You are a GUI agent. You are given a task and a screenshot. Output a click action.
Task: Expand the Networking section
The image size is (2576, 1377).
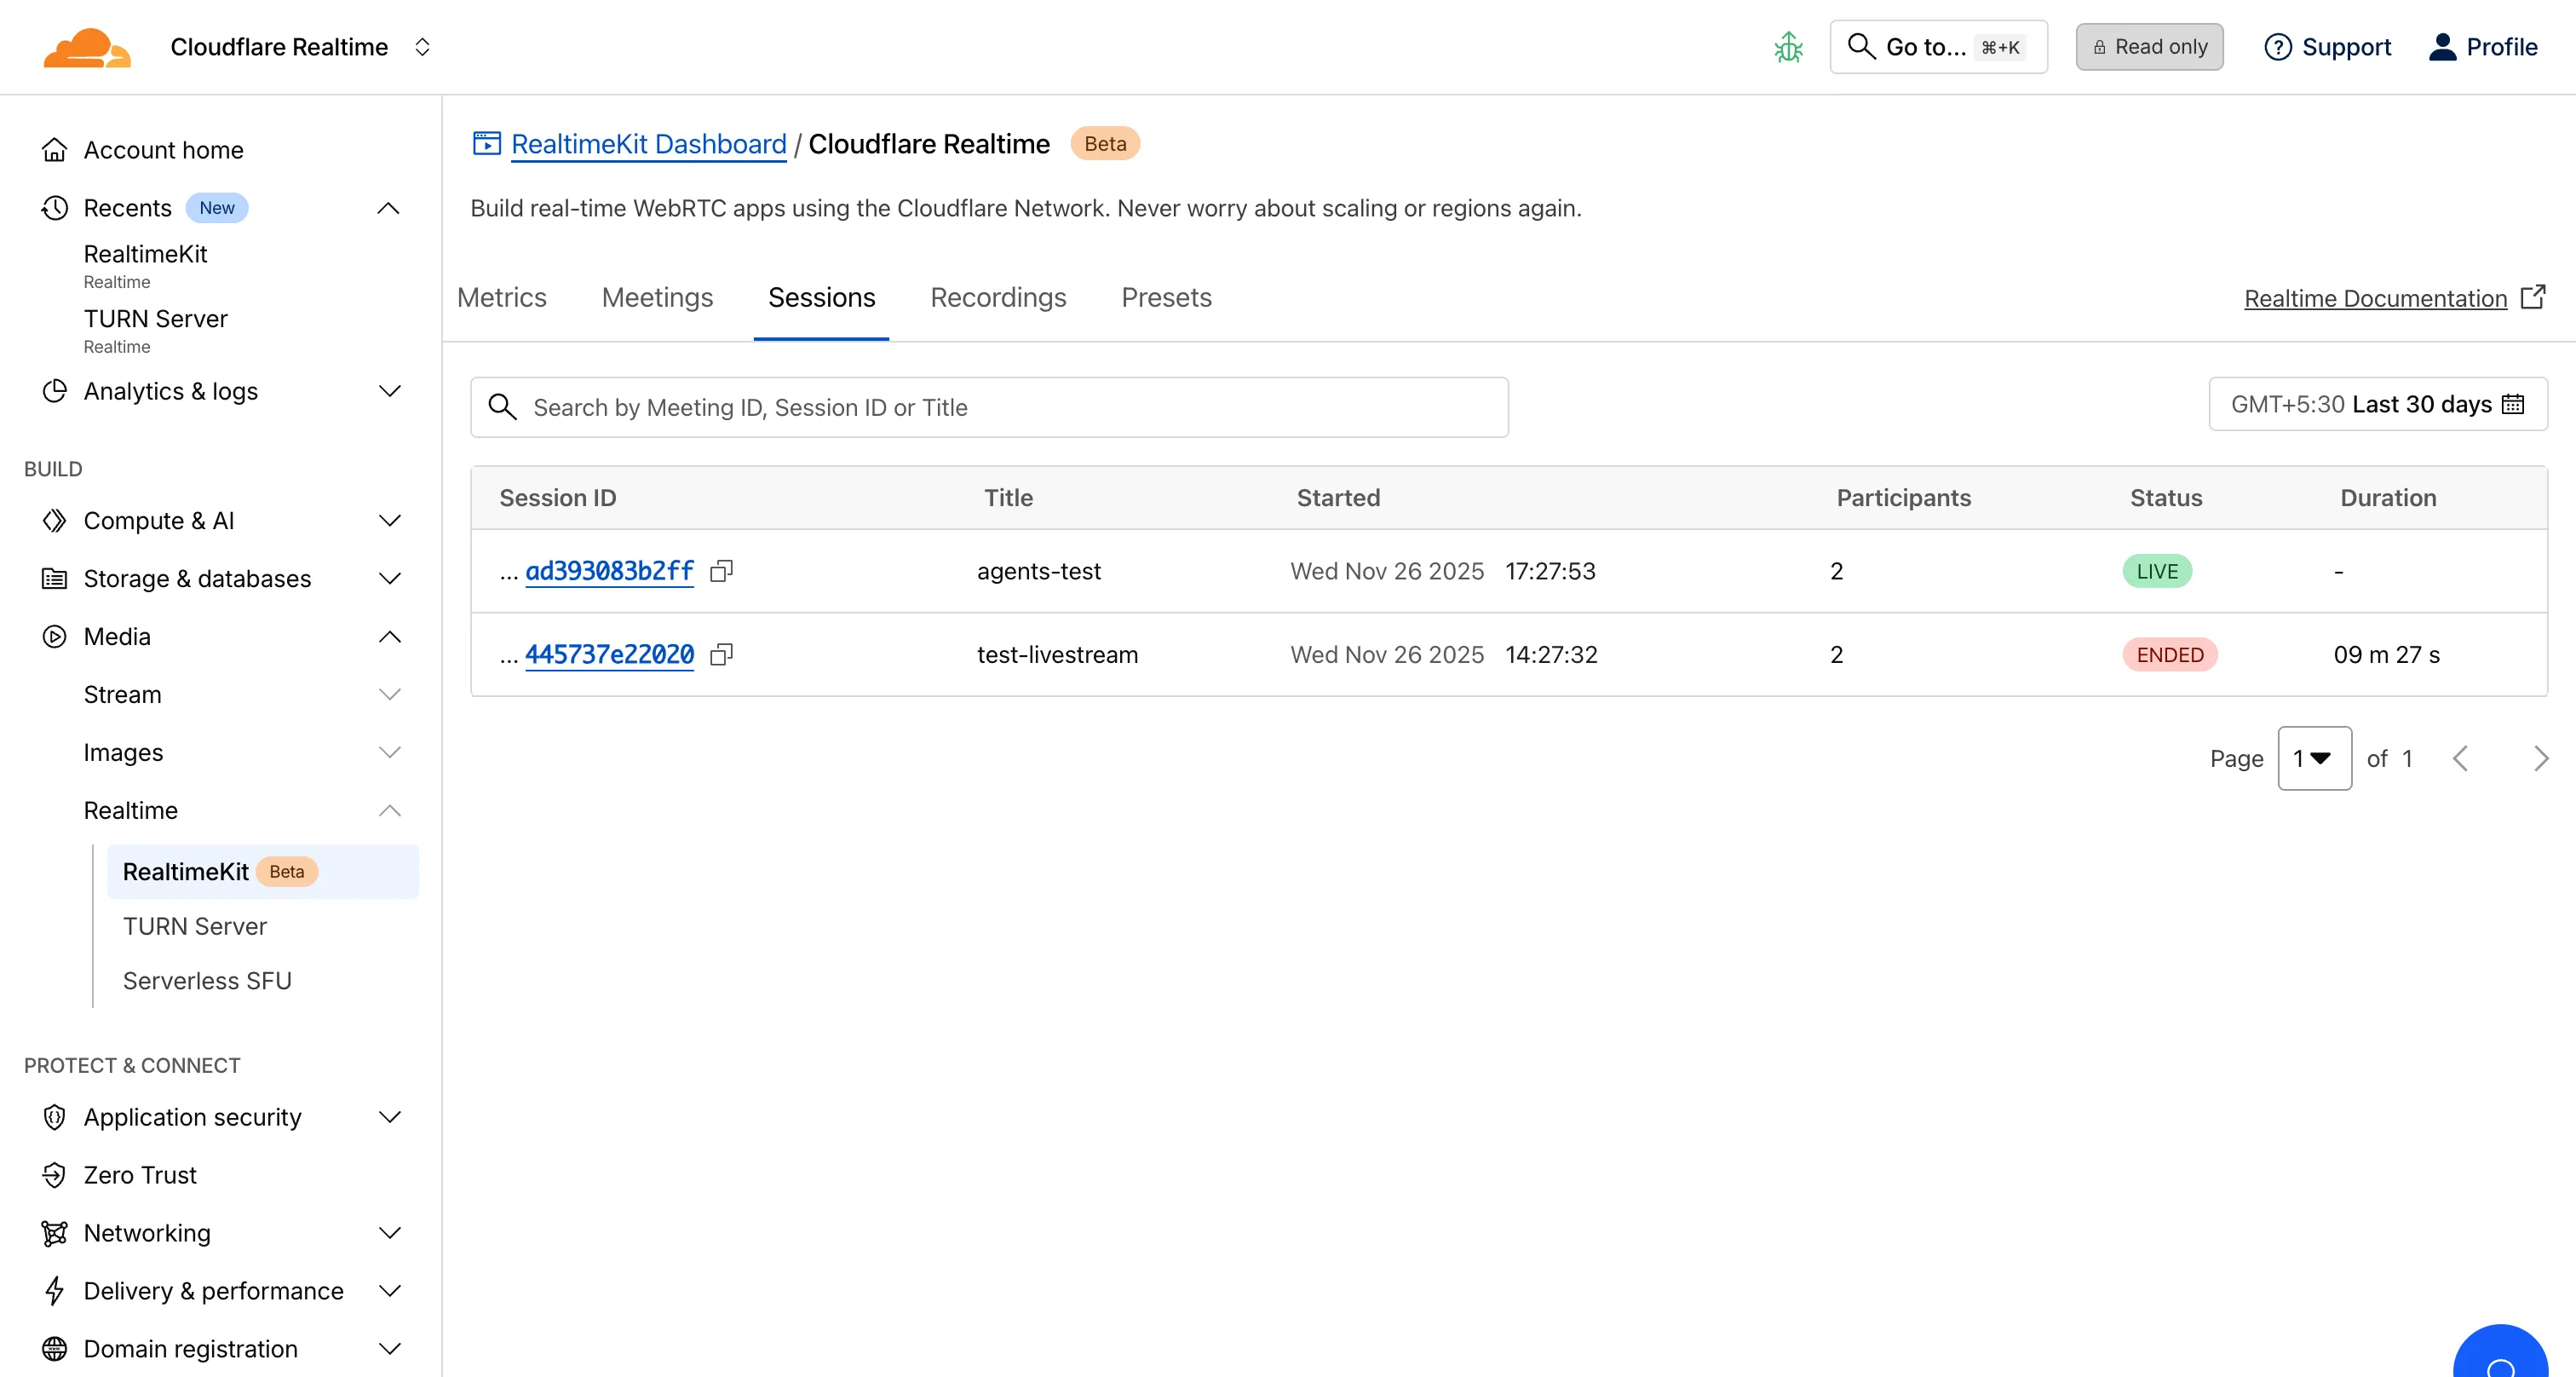click(389, 1233)
